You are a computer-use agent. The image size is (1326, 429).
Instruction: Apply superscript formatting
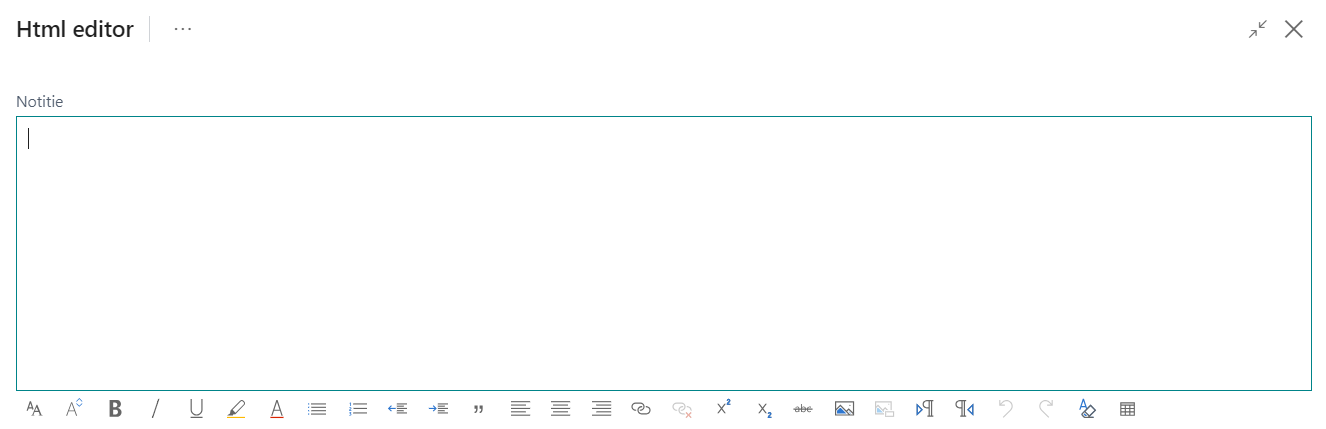pyautogui.click(x=723, y=408)
